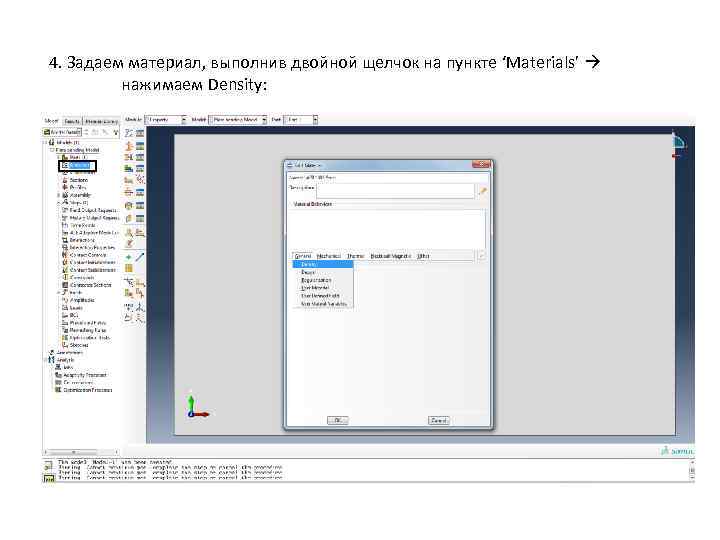The width and height of the screenshot is (720, 540).
Task: Click Create Datum Point green icon
Action: point(129,257)
